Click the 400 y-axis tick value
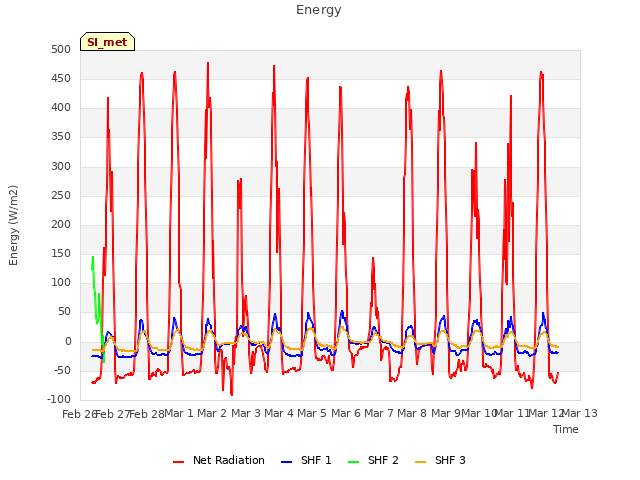Viewport: 640px width, 480px height. click(x=61, y=108)
